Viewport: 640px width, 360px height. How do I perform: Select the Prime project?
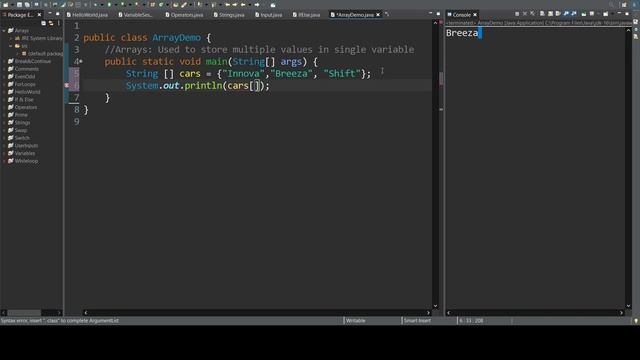21,115
